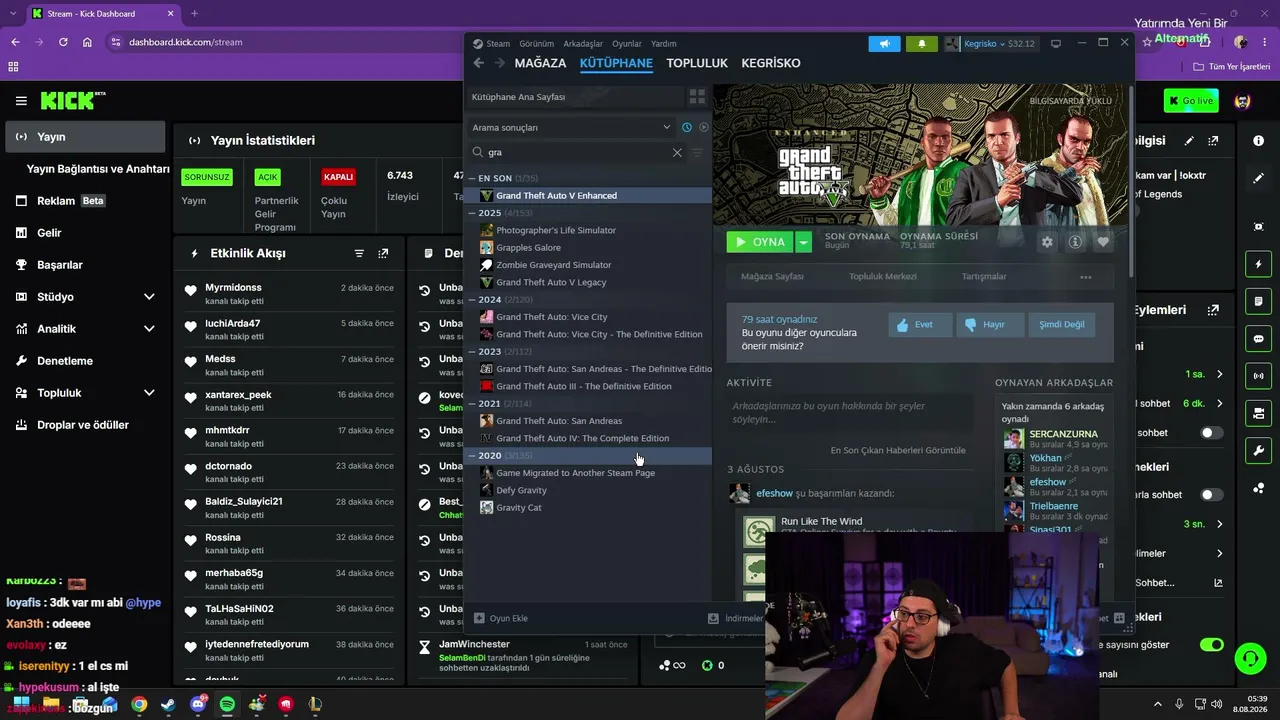Filter the Etkinlik Akışı feed

(x=359, y=254)
